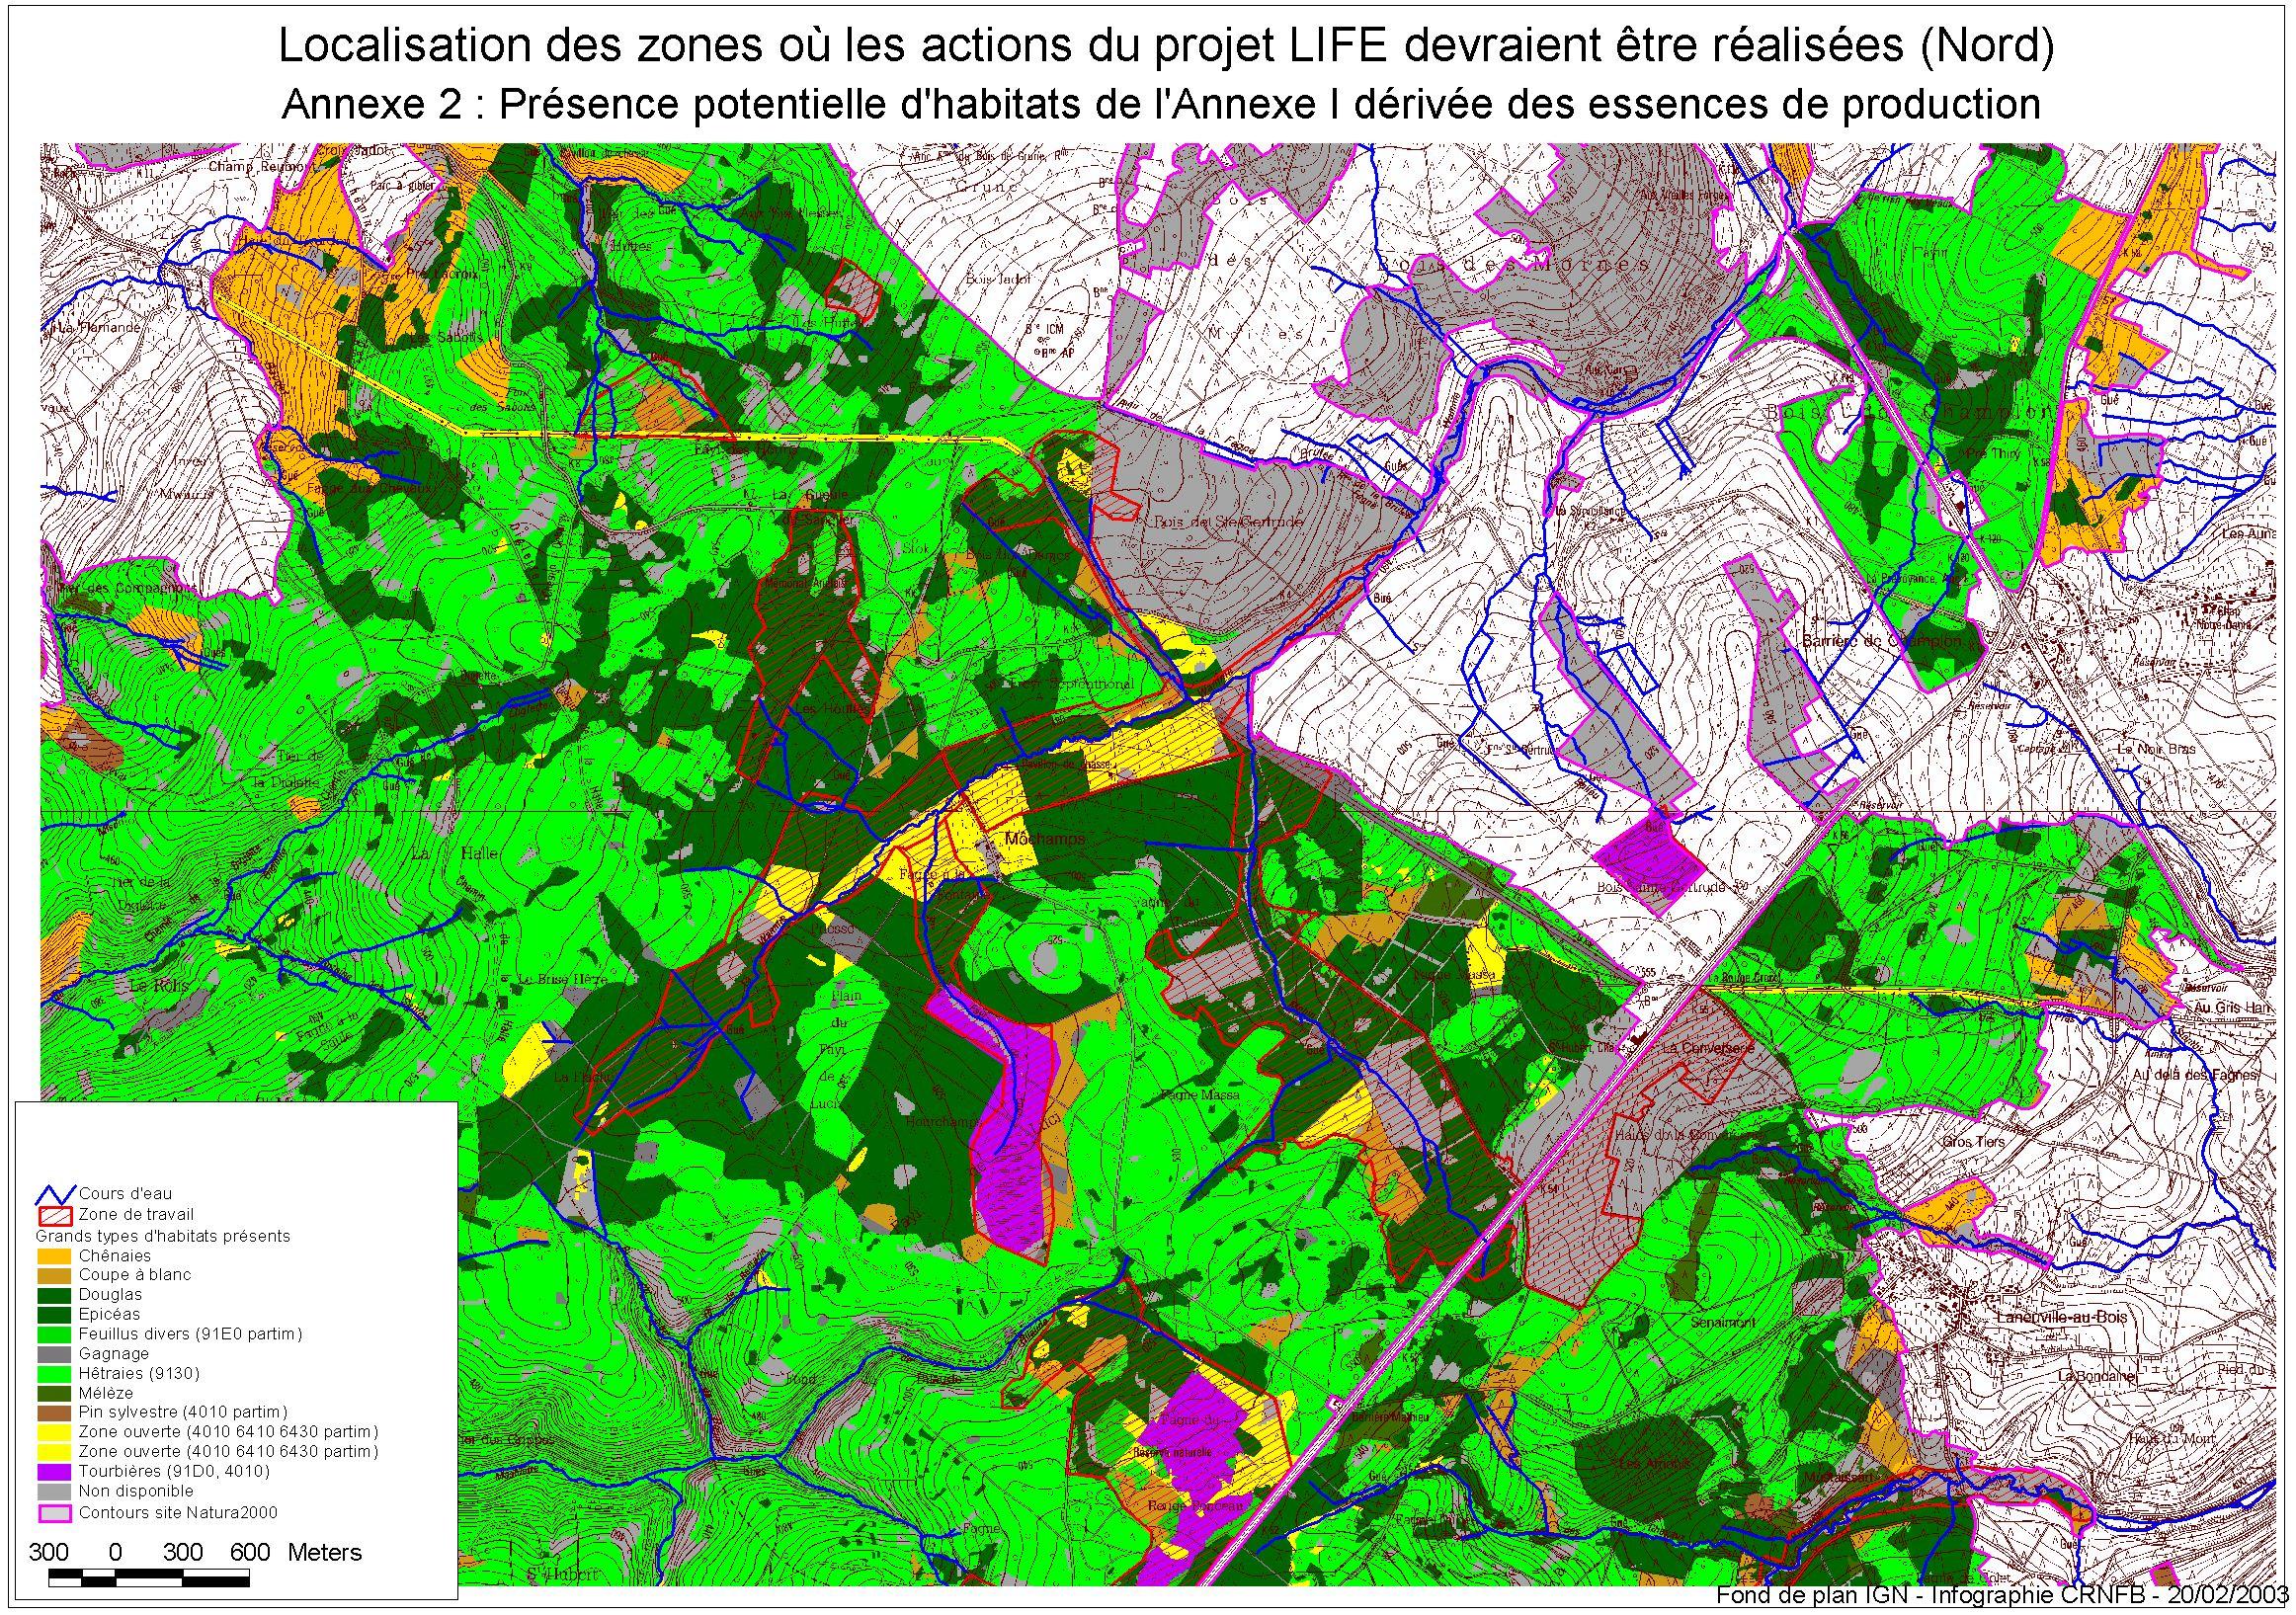Image resolution: width=2296 pixels, height=1615 pixels.
Task: Click the Non disponible legend swatch
Action: click(56, 1492)
